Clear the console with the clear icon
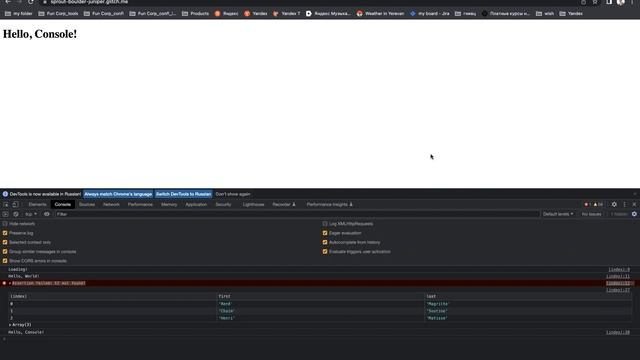This screenshot has width=640, height=360. [16, 214]
